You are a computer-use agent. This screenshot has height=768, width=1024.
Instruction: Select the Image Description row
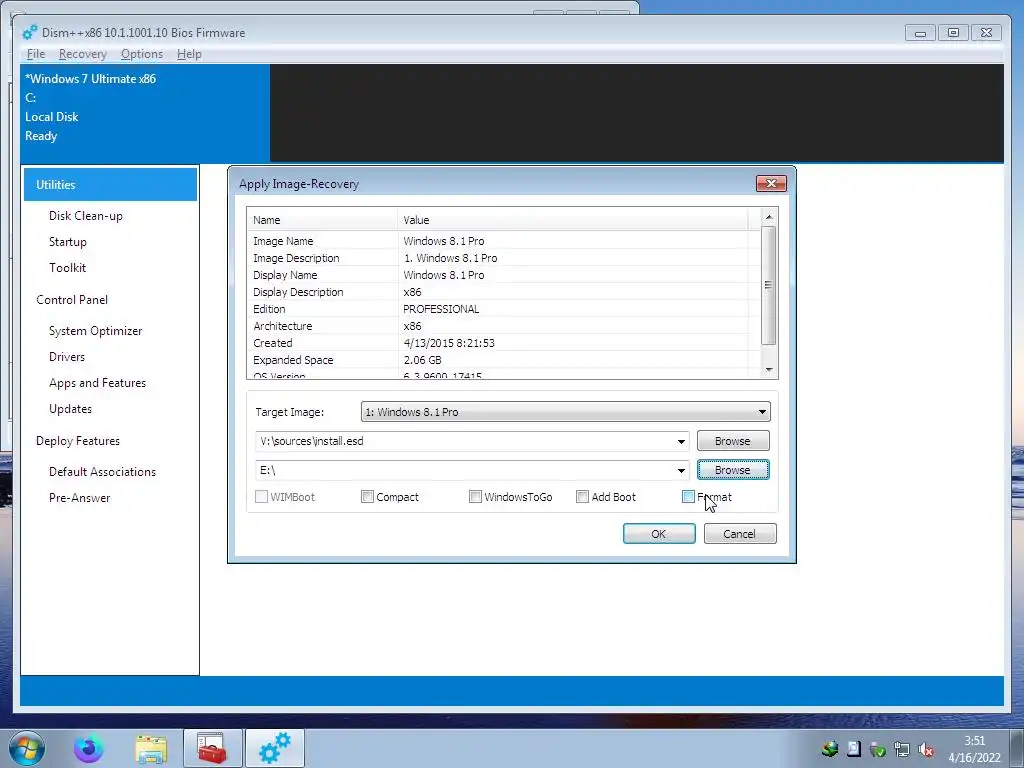pos(504,258)
